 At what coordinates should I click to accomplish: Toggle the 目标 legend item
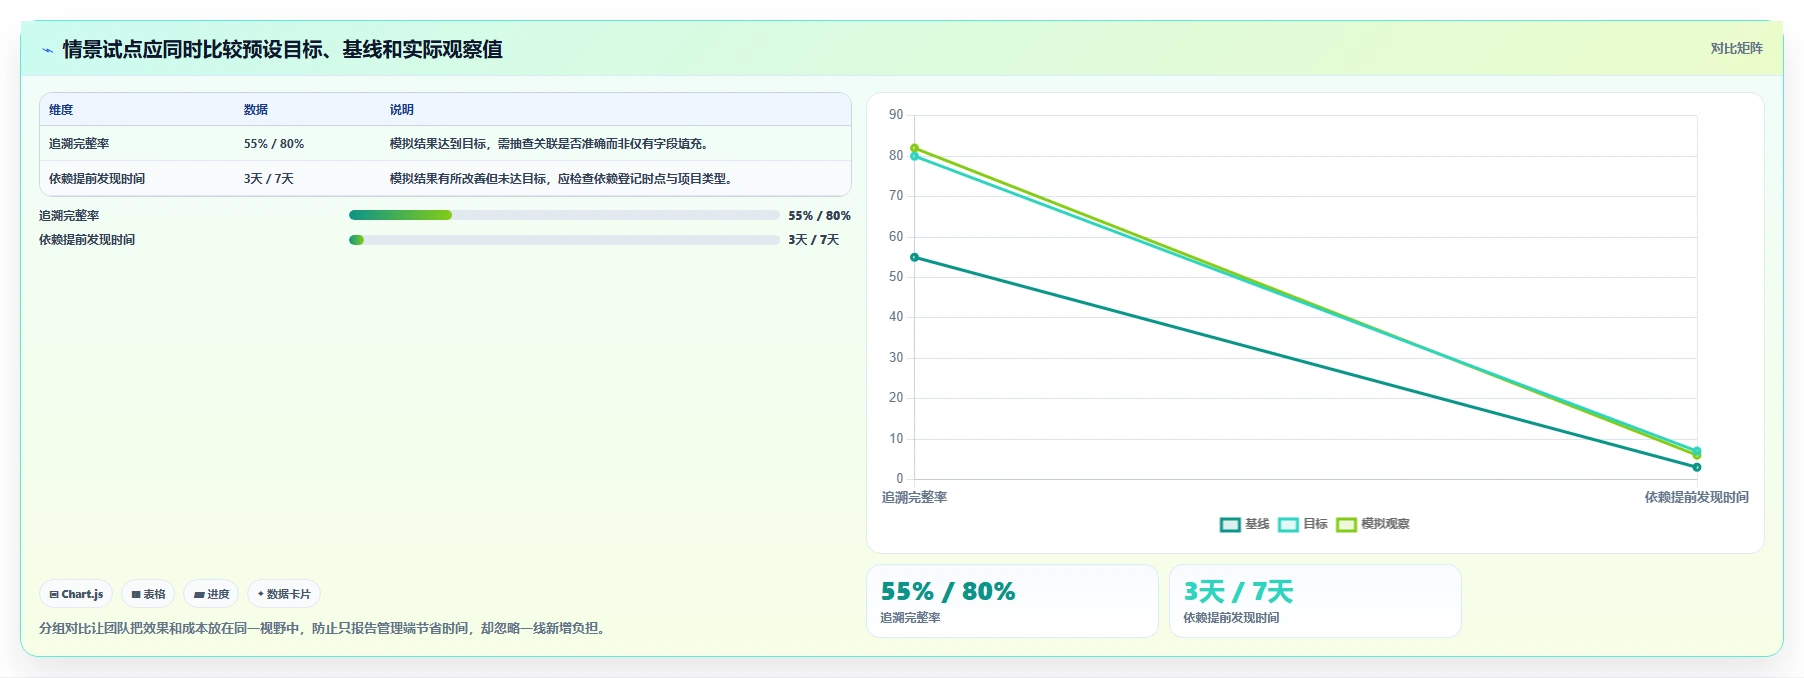click(1303, 524)
